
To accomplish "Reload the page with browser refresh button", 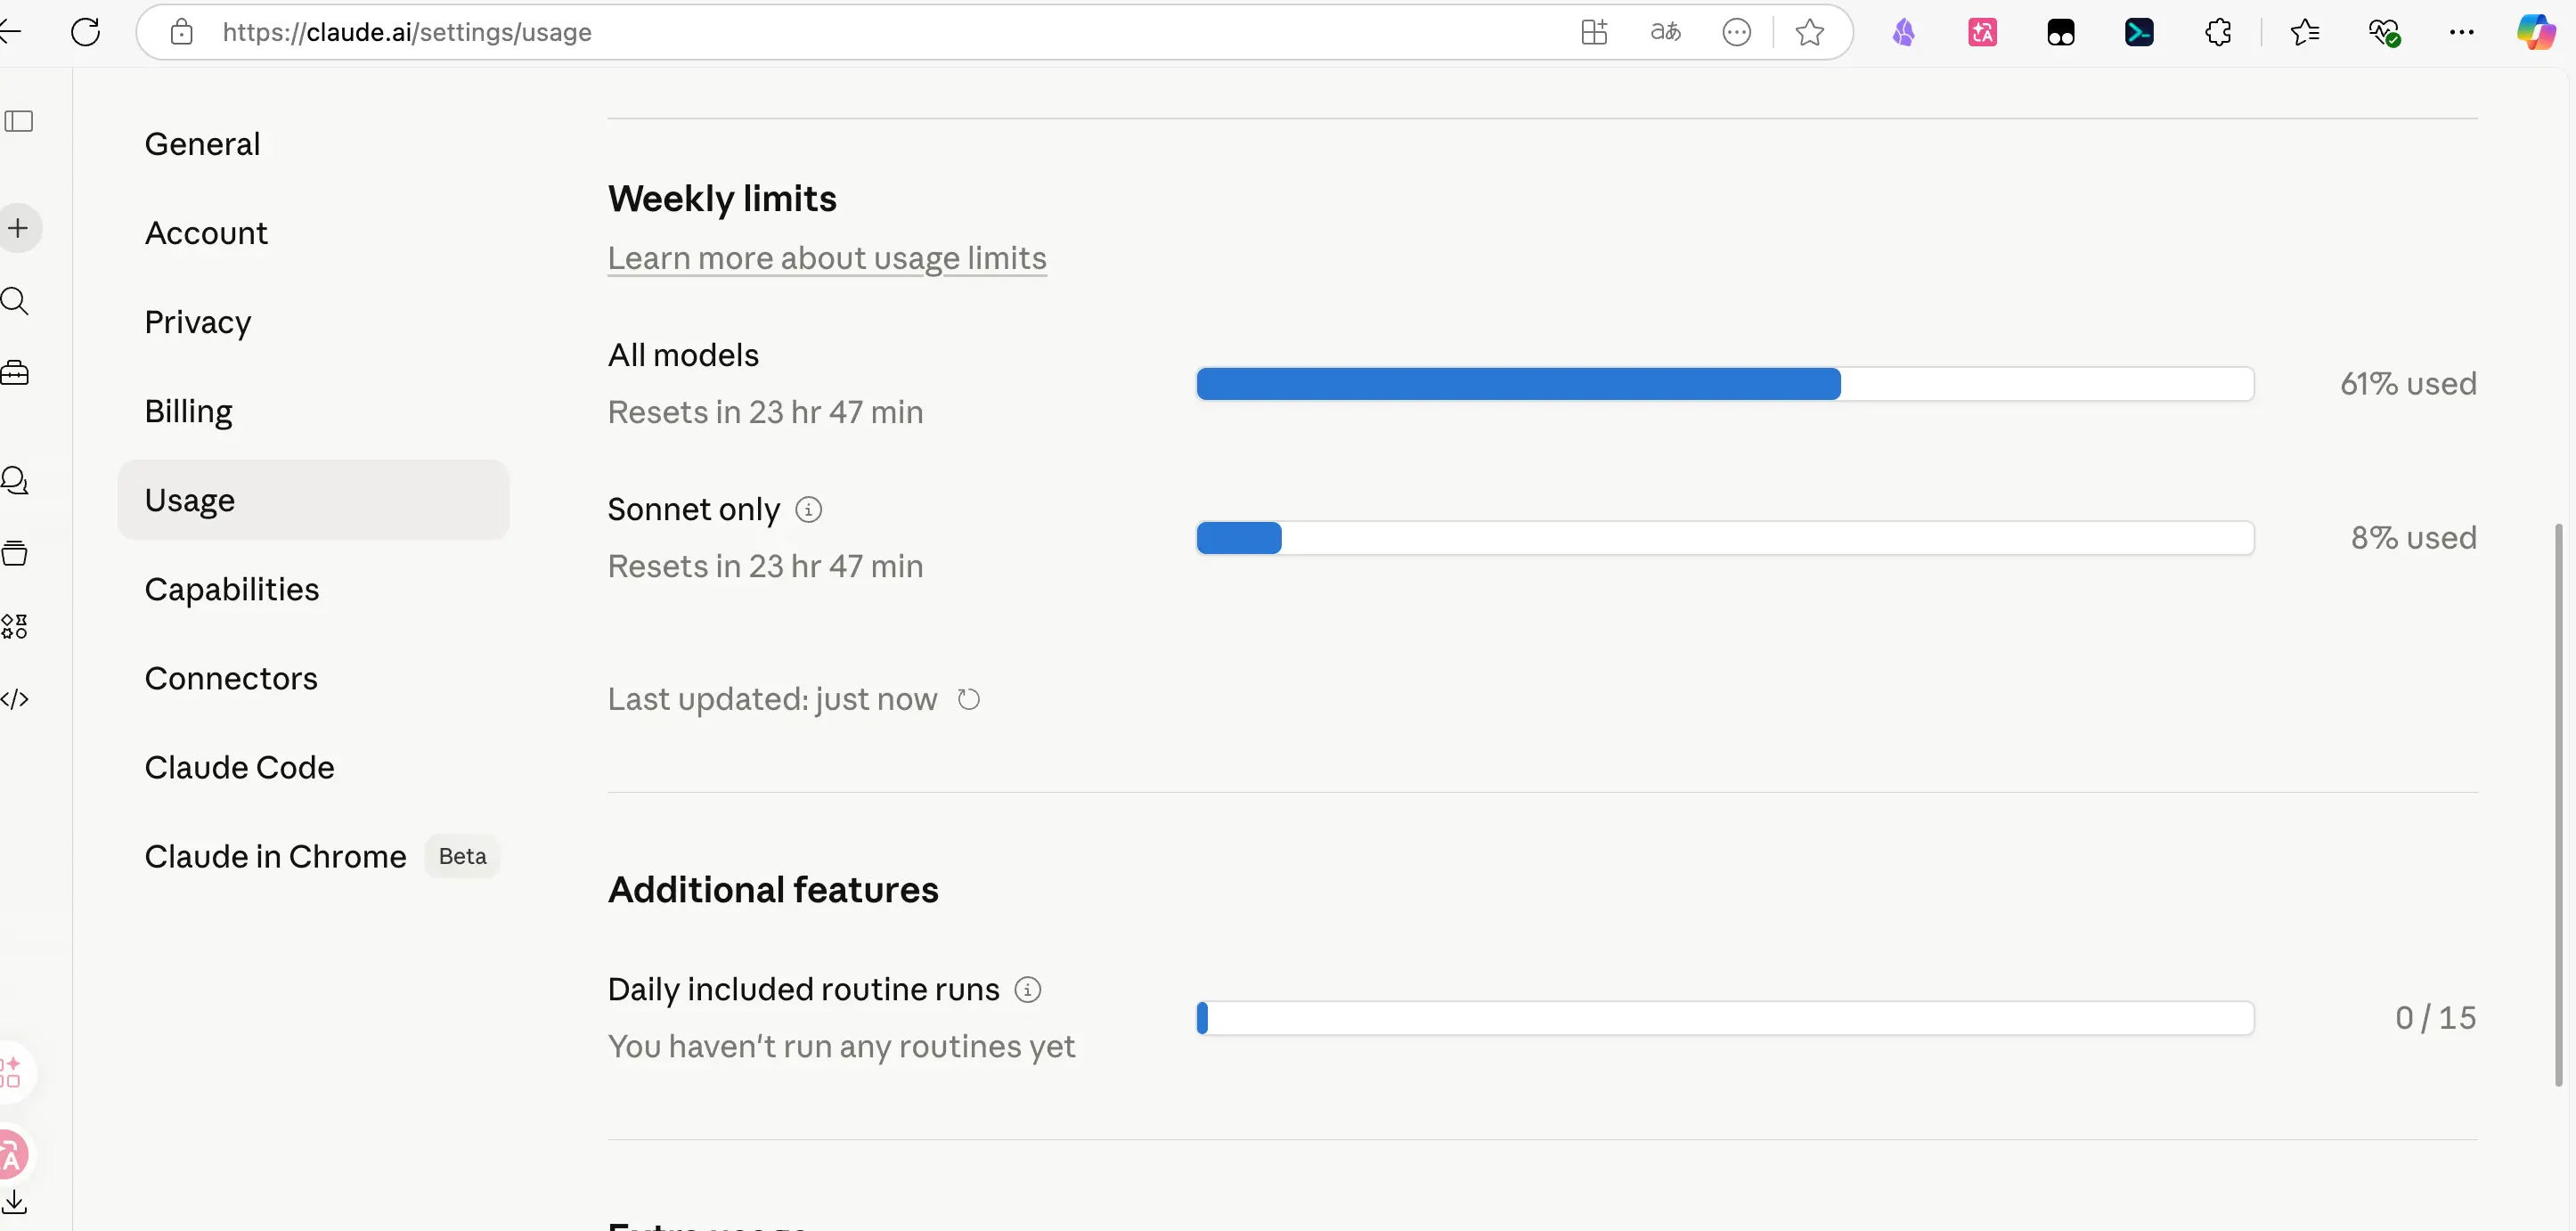I will [86, 32].
